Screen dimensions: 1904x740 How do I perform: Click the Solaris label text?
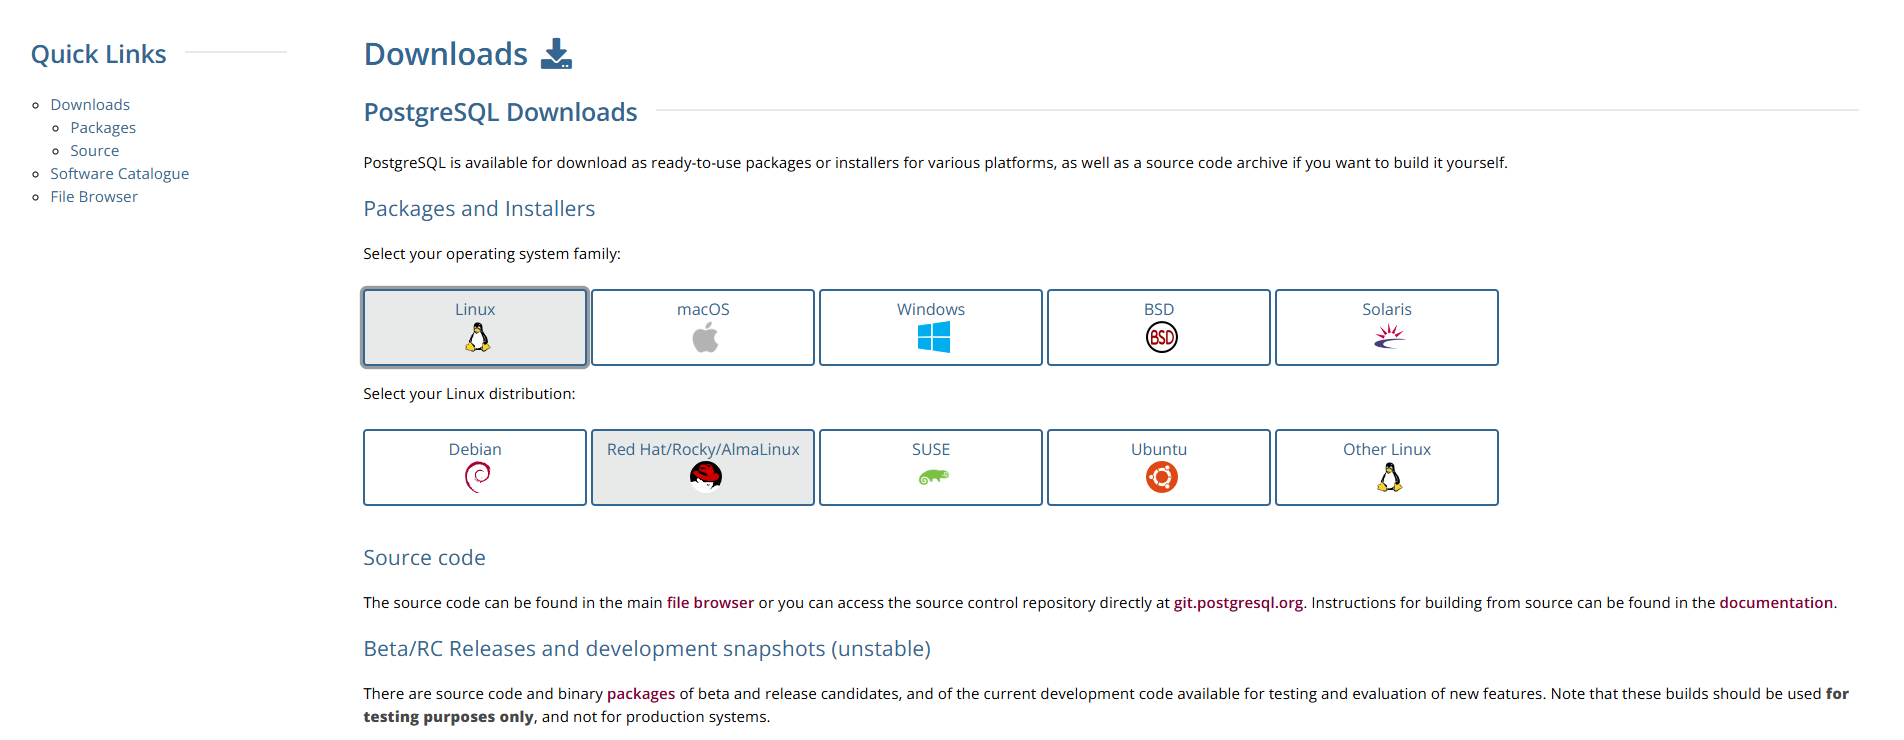1387,309
